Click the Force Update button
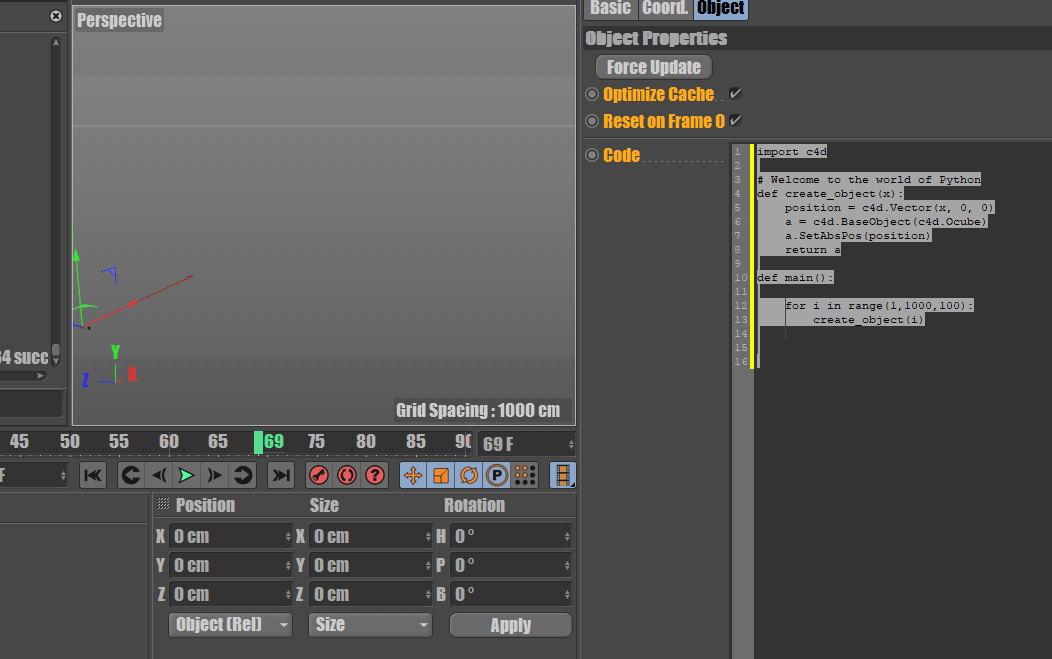 [x=654, y=67]
